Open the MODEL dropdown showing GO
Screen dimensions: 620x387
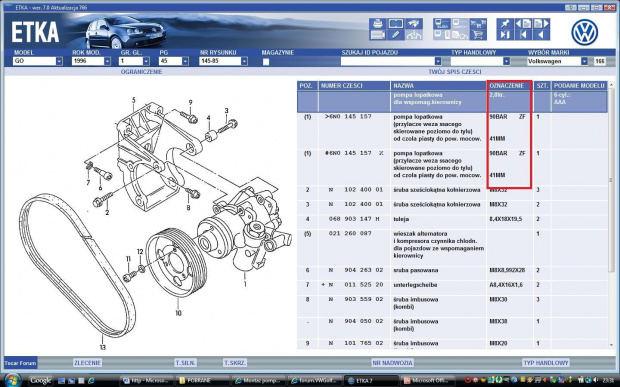(38, 61)
